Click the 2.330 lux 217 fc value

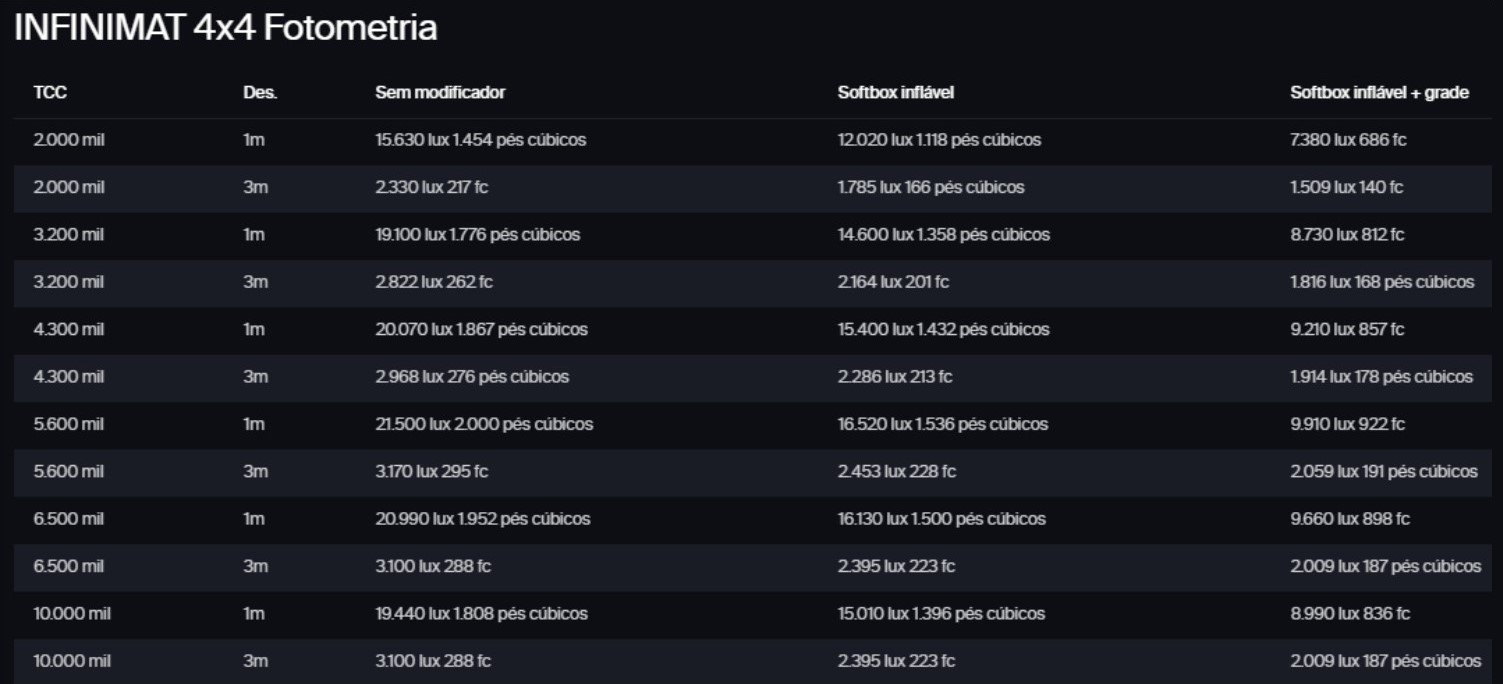click(433, 187)
